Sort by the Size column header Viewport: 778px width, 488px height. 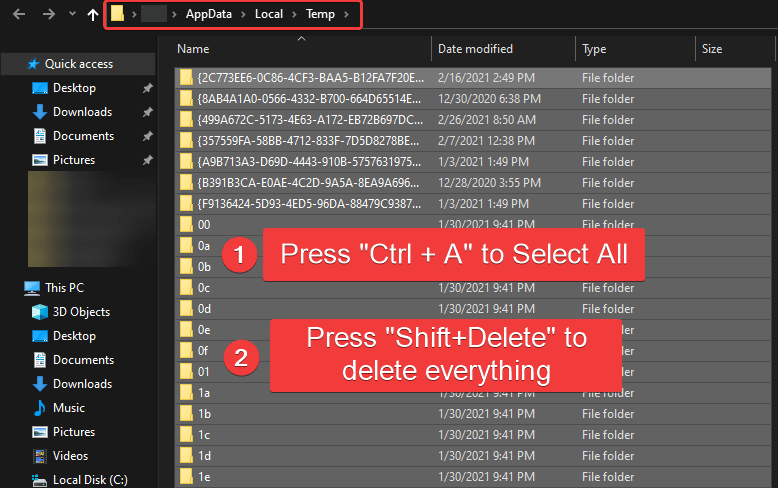(x=712, y=49)
